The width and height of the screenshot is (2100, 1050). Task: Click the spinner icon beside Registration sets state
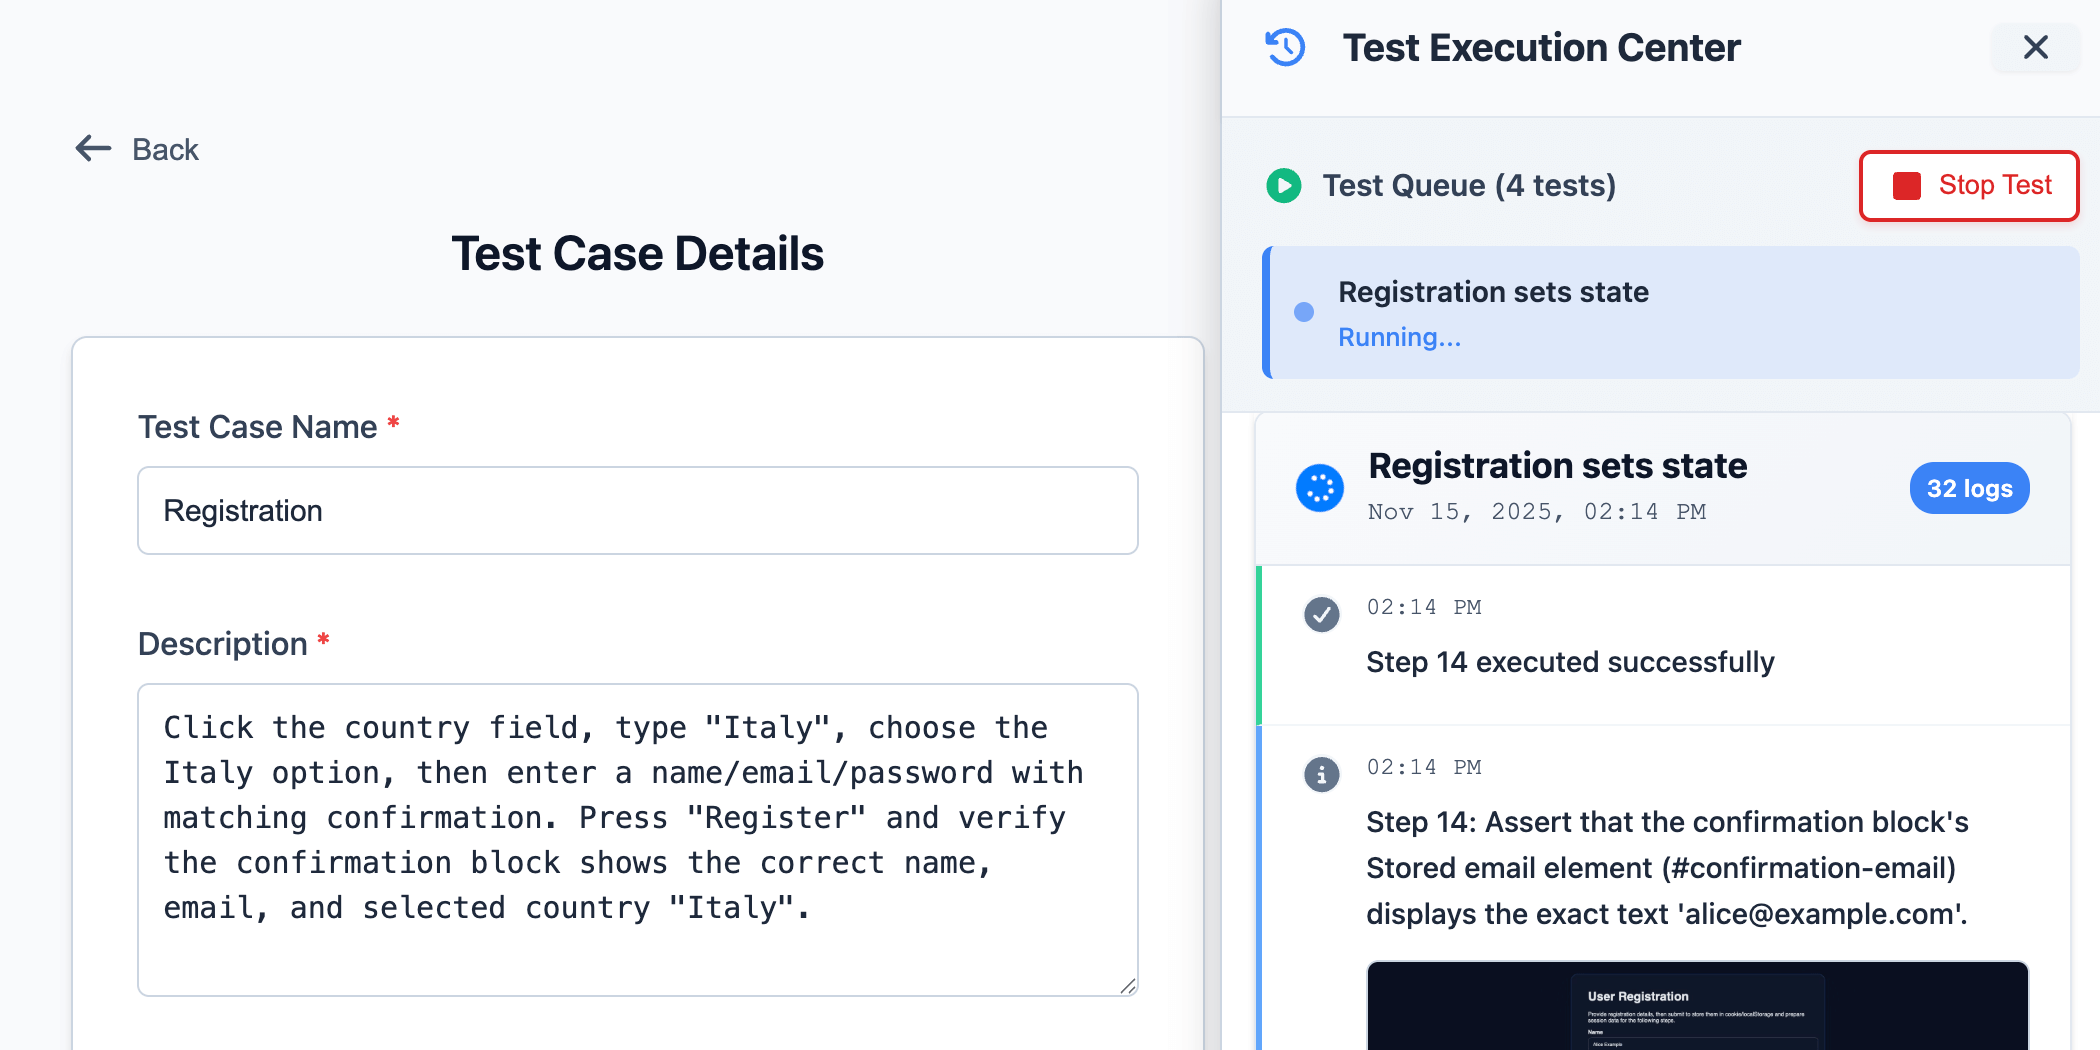tap(1320, 488)
